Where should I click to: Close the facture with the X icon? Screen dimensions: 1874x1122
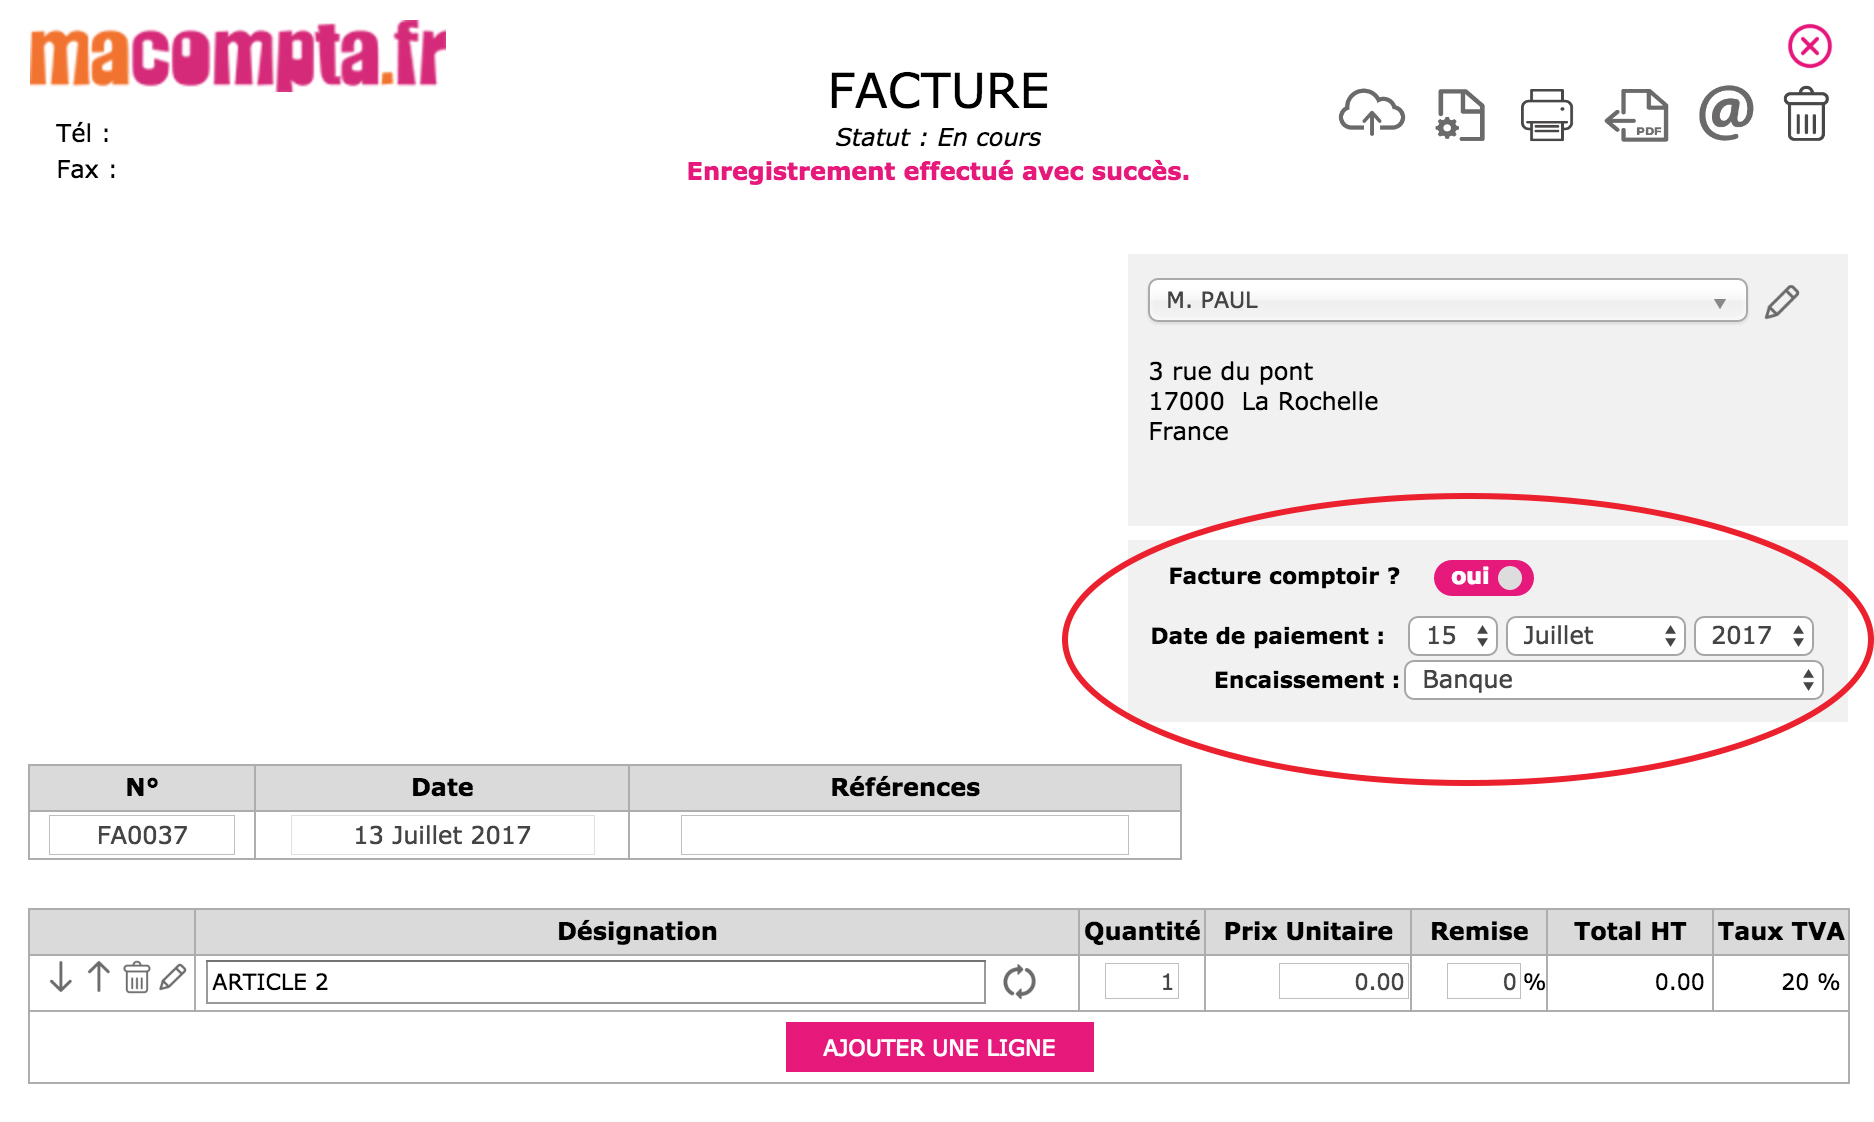tap(1809, 44)
